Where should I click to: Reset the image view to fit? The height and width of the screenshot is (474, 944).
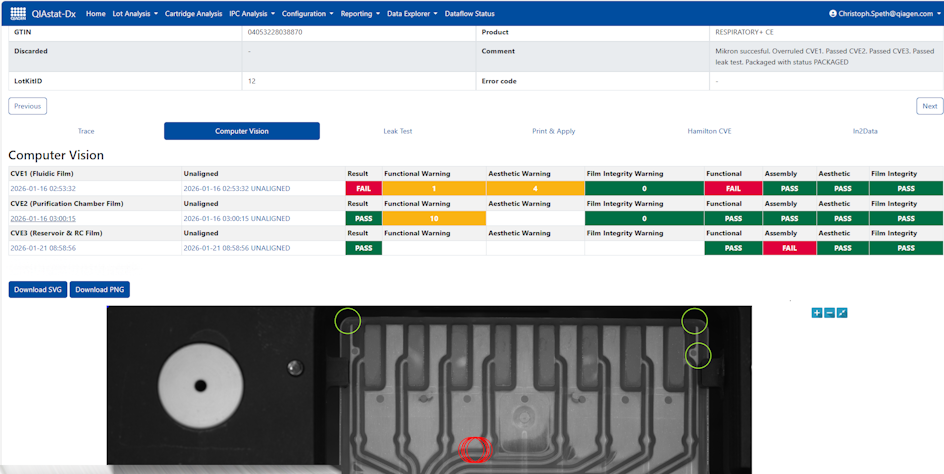click(842, 313)
